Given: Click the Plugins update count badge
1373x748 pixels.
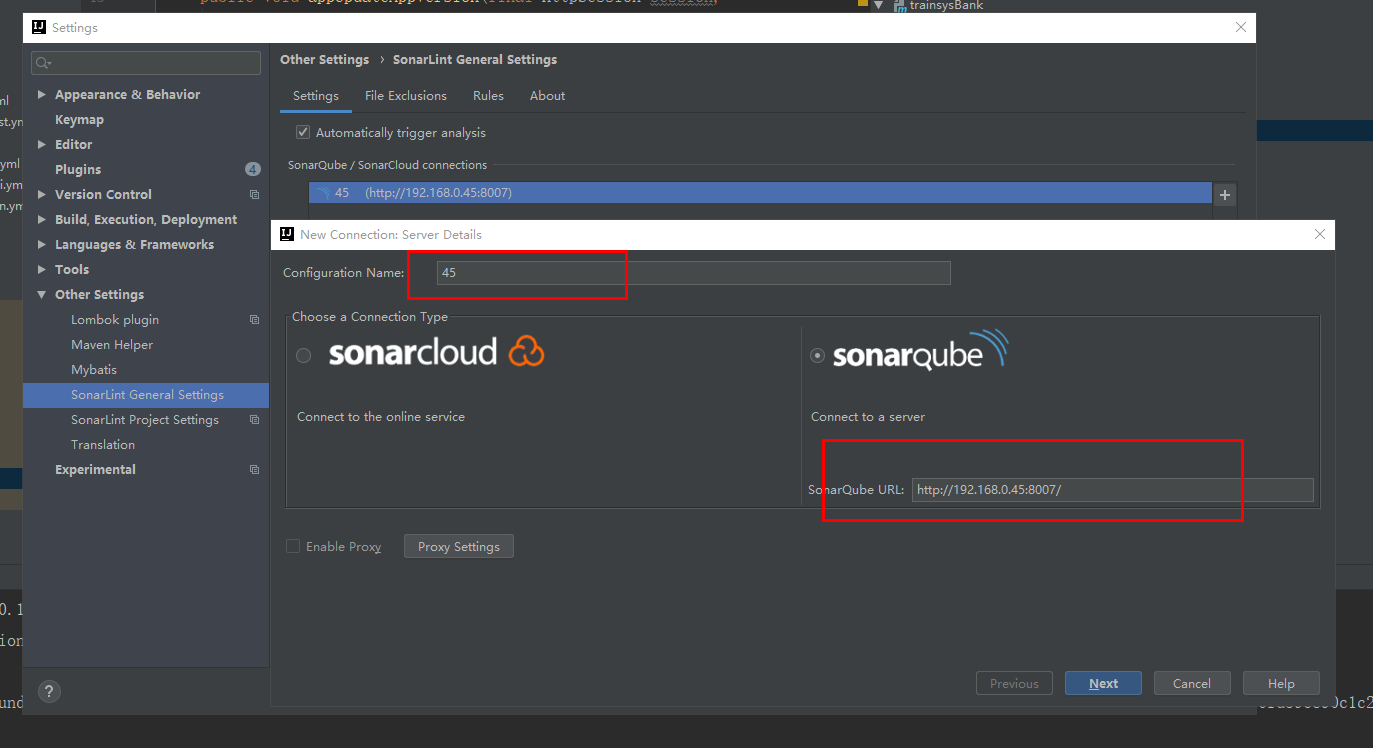Looking at the screenshot, I should (252, 169).
